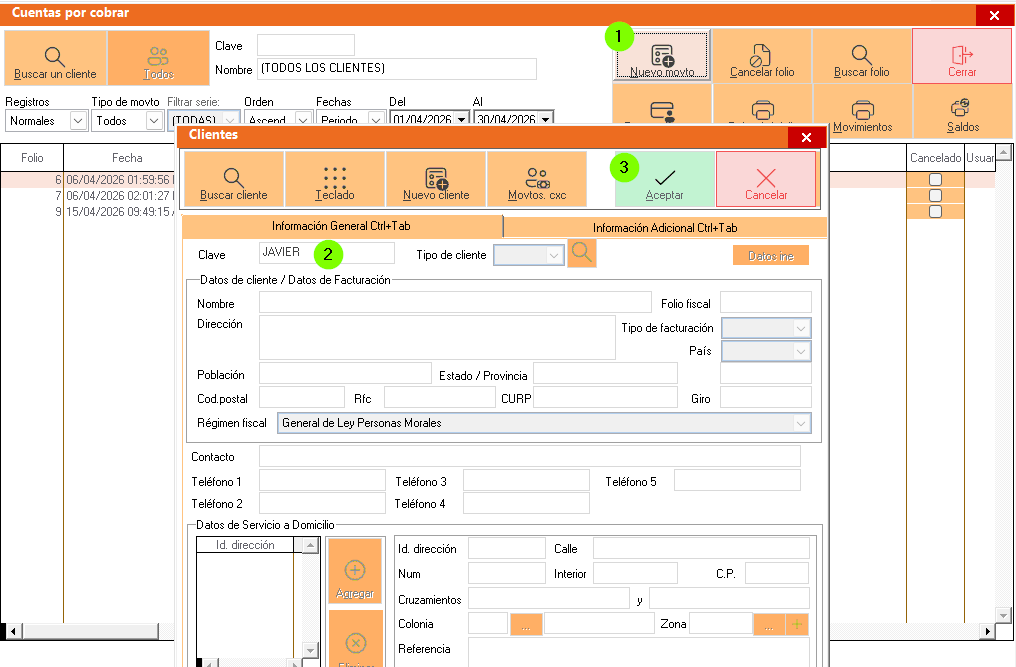Screen dimensions: 1016x667
Task: Open Saldos report
Action: pos(963,111)
